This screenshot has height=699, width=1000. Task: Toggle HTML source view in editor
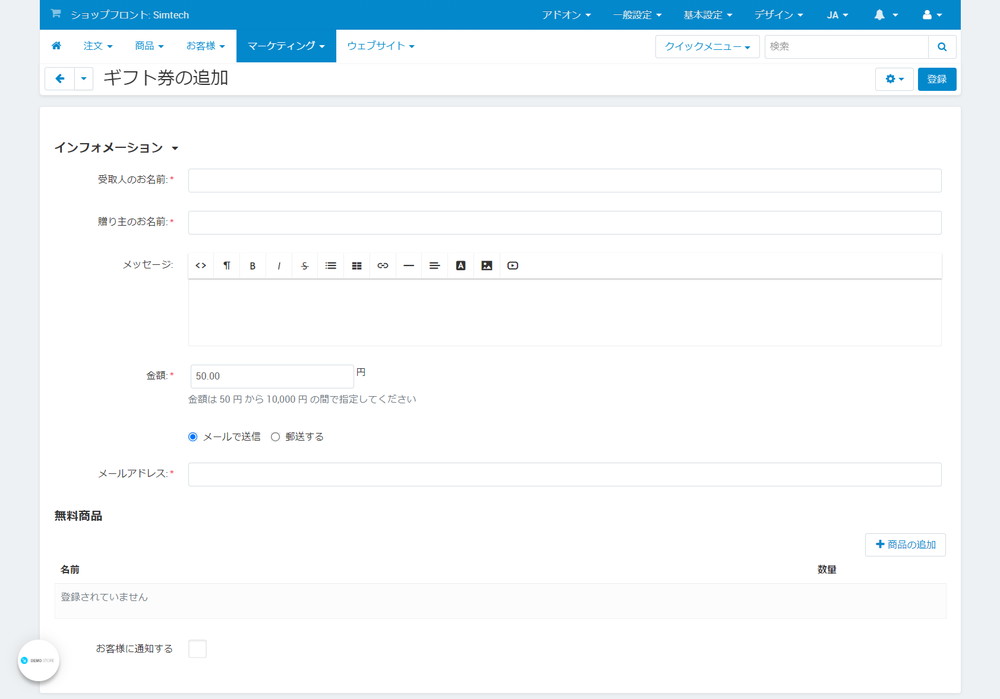[201, 266]
